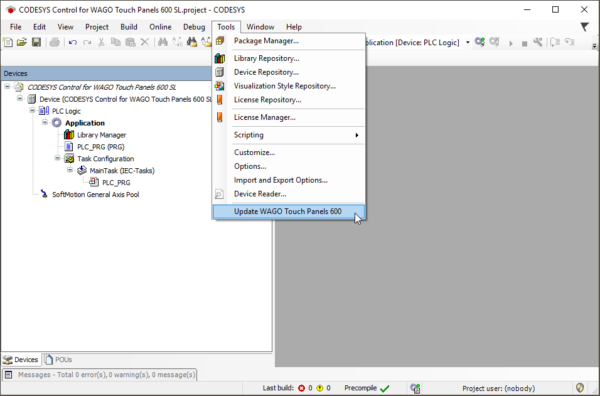The image size is (600, 396).
Task: Choose Import and Export Options...
Action: click(289, 180)
